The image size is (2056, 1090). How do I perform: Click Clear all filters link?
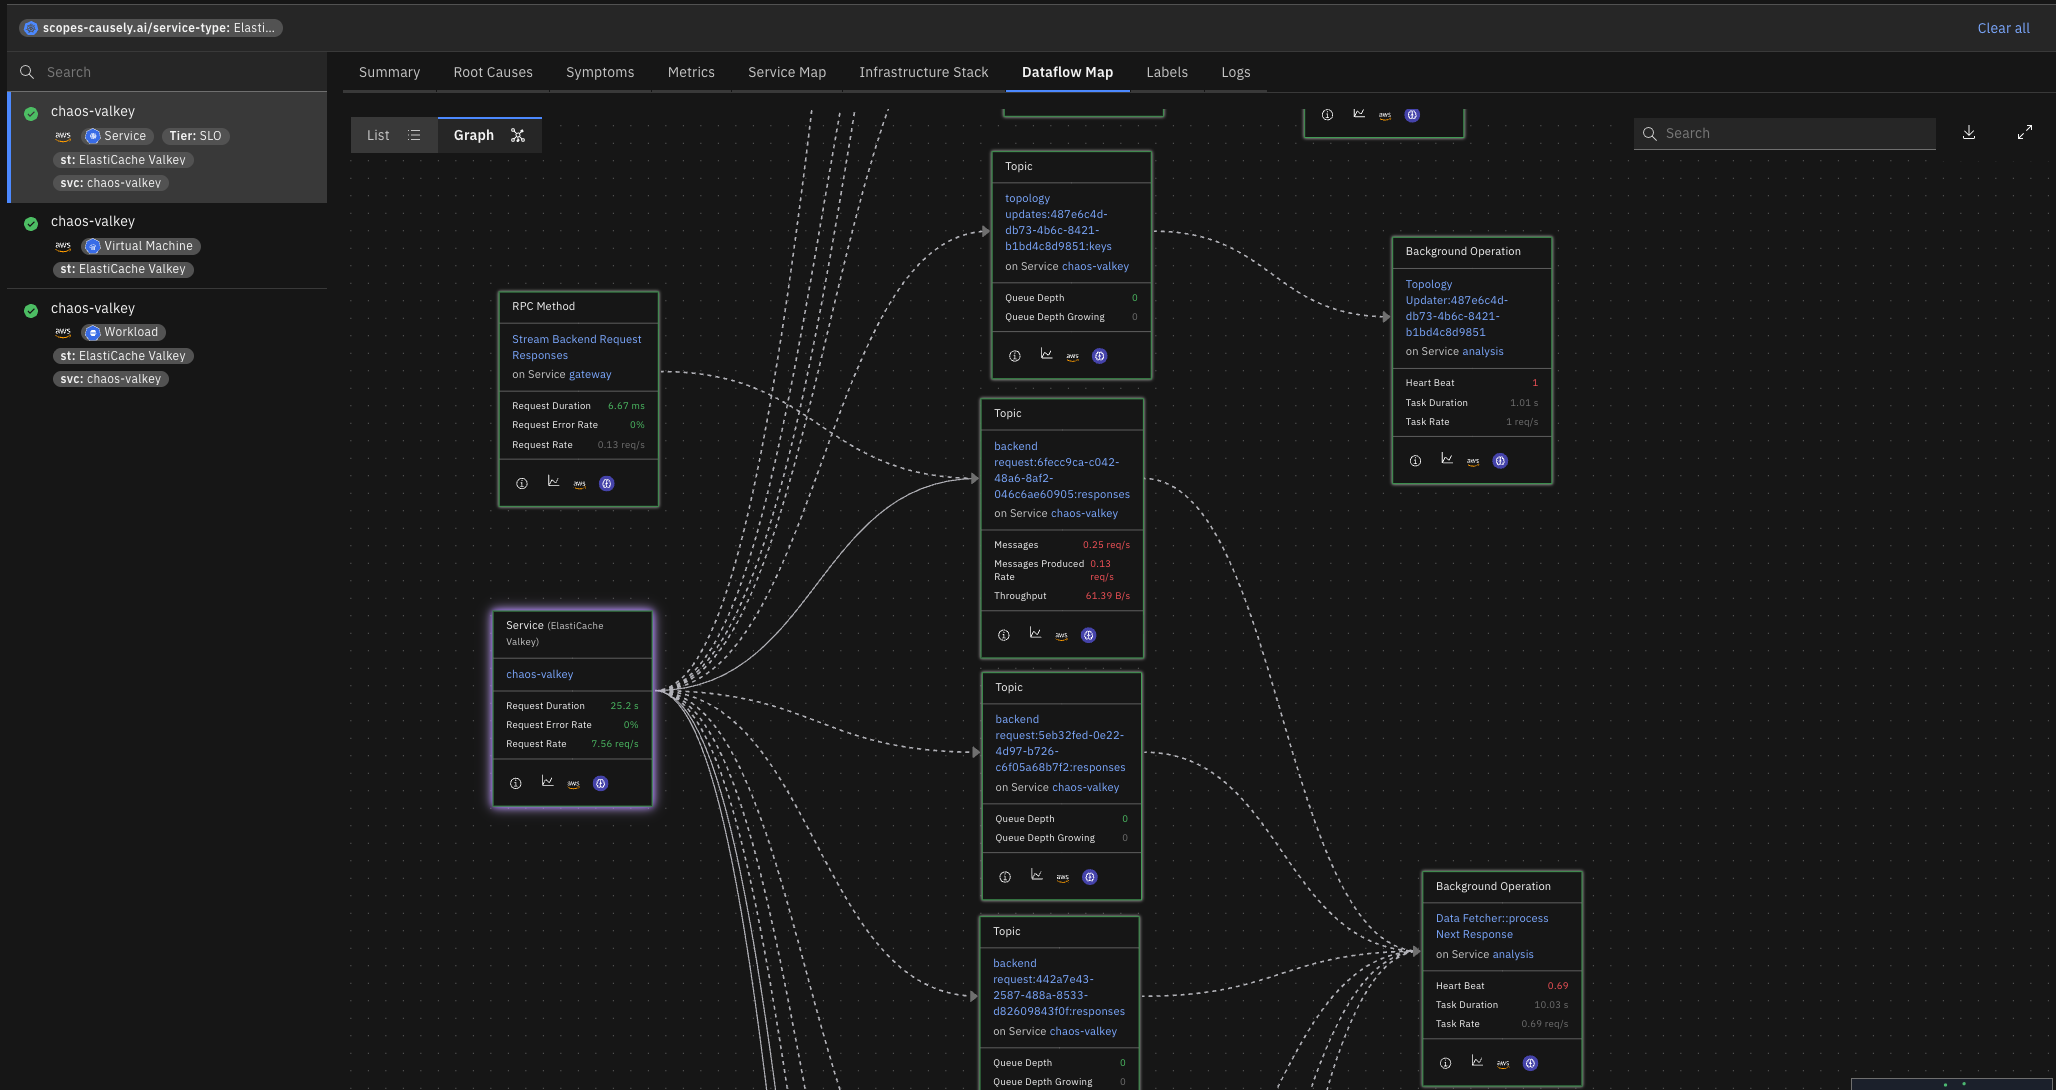(2003, 28)
